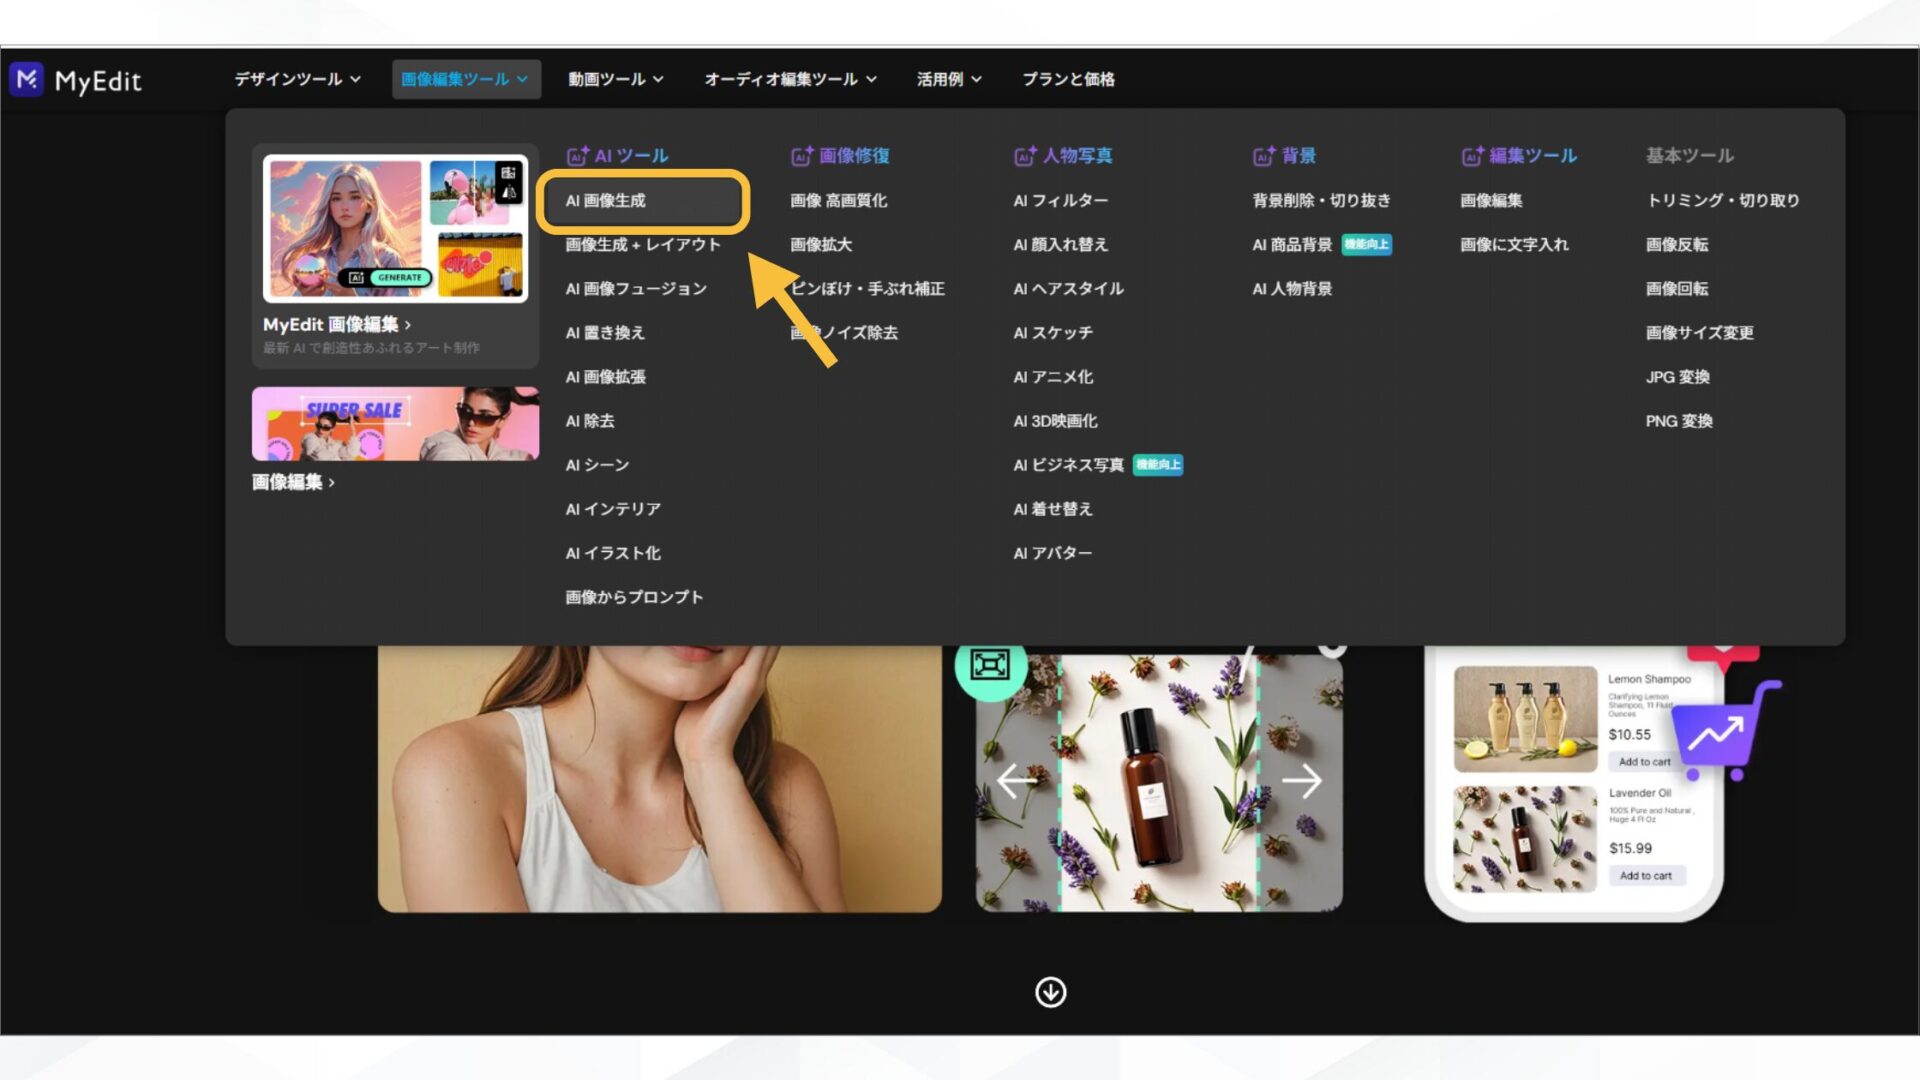Screen dimensions: 1920x1080
Task: Select 背景削除・切り抜き under 背景
Action: tap(1321, 200)
